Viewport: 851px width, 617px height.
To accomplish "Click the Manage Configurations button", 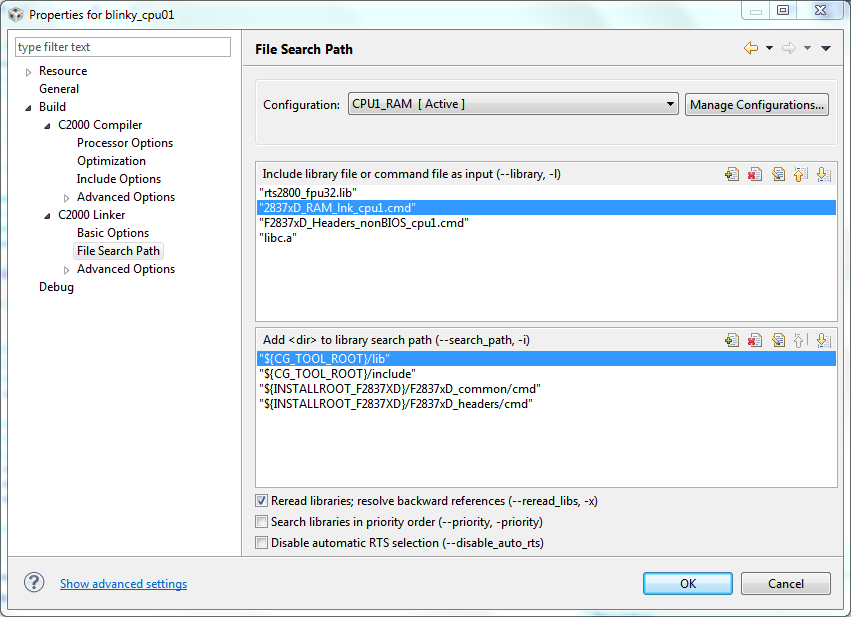I will click(x=757, y=104).
